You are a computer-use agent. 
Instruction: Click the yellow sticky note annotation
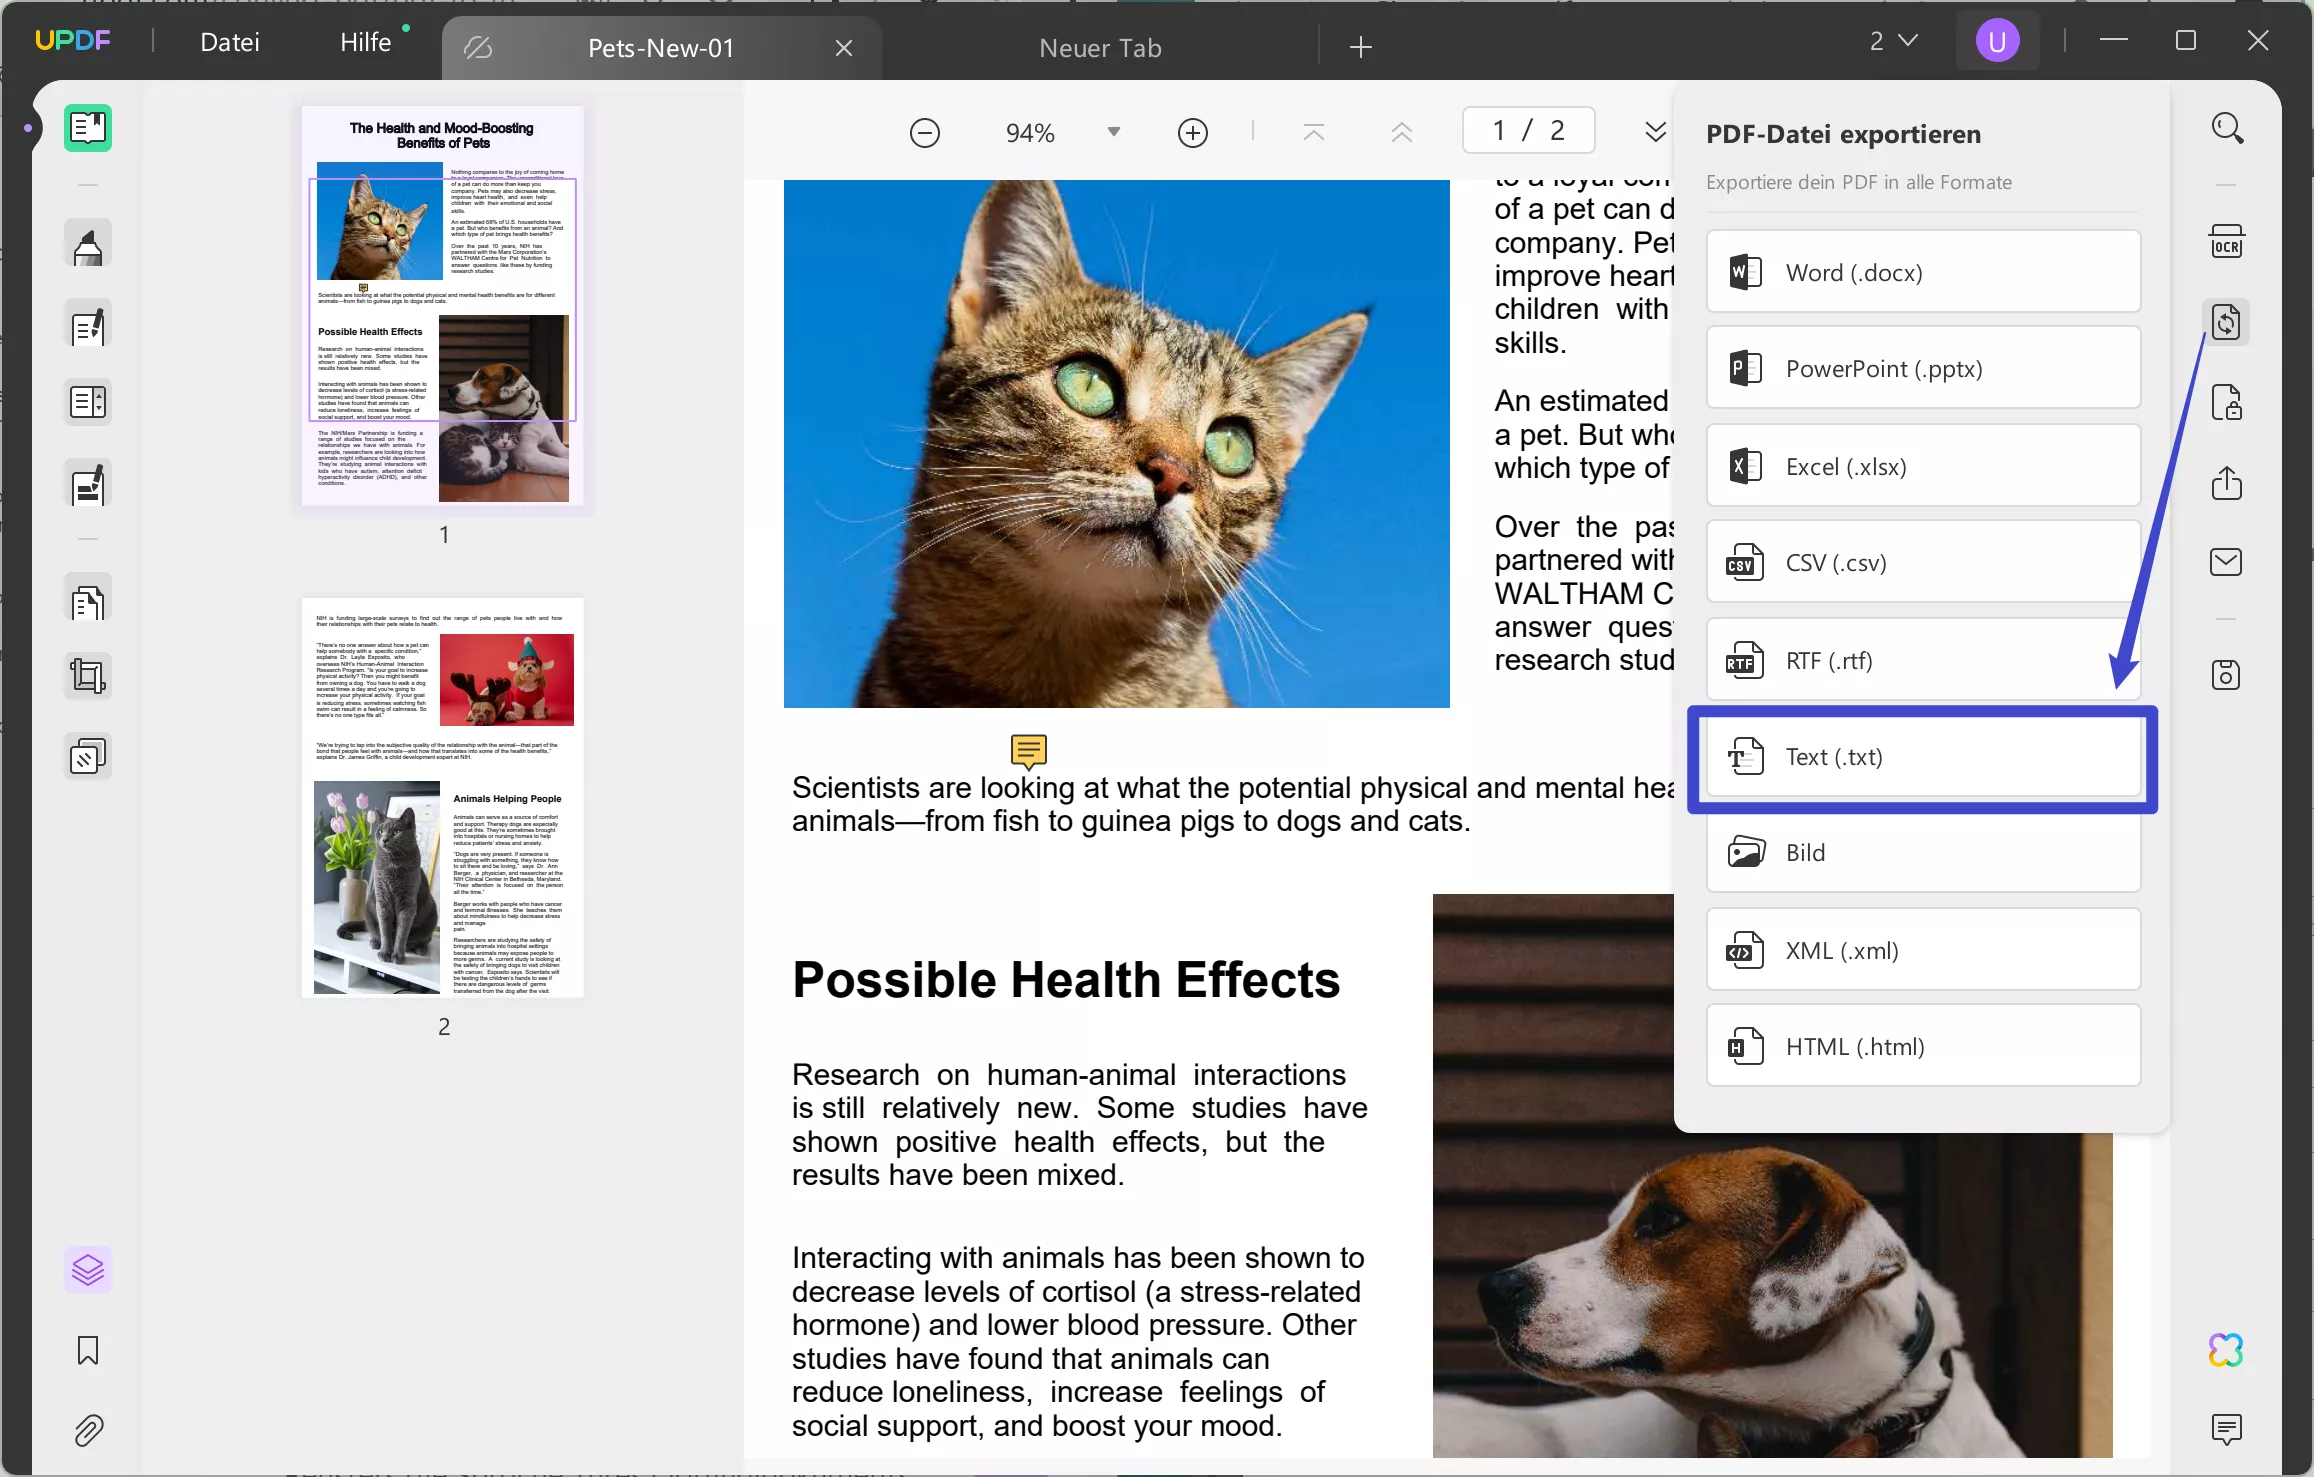[x=1028, y=750]
